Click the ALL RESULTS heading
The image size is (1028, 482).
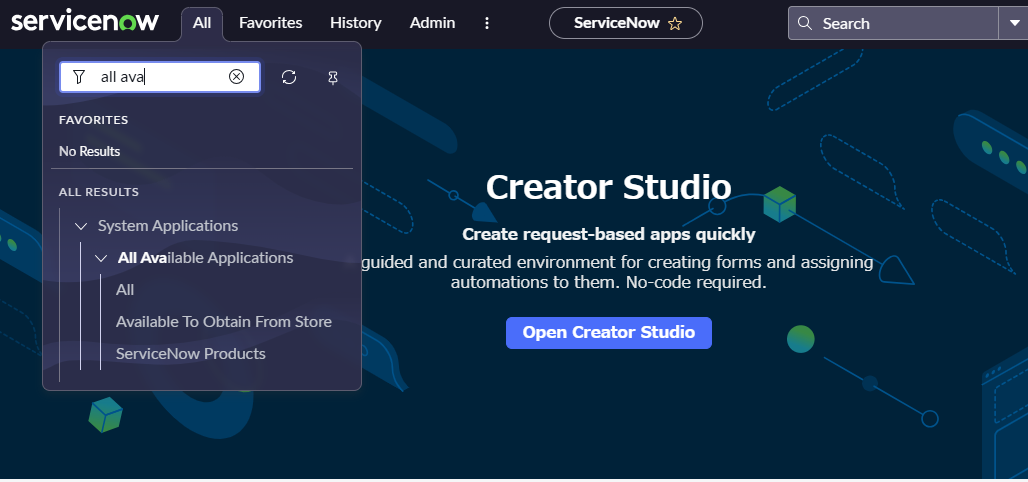(x=99, y=192)
